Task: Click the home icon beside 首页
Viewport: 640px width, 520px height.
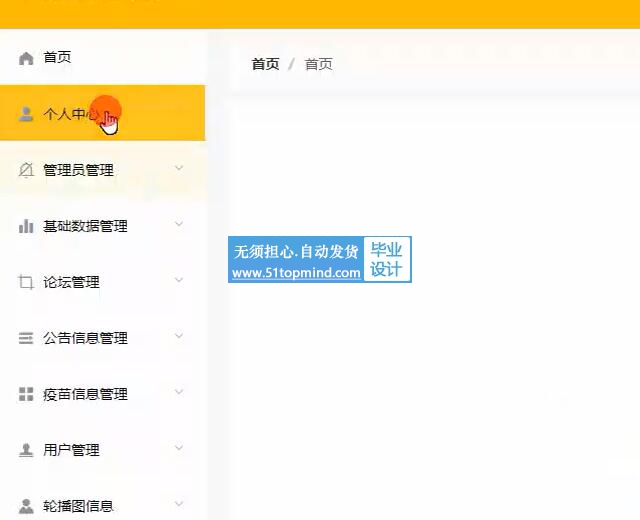Action: coord(26,58)
